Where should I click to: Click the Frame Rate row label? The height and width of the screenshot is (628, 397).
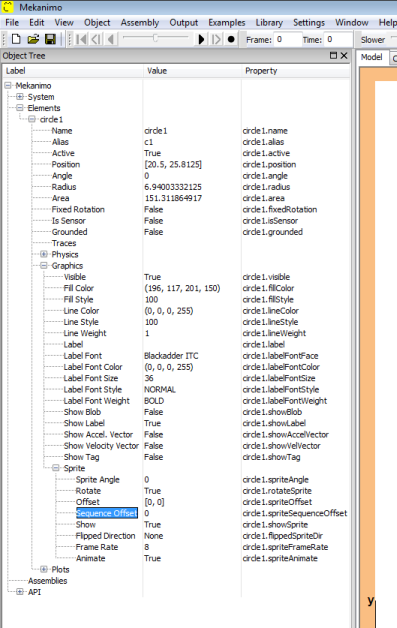point(97,547)
